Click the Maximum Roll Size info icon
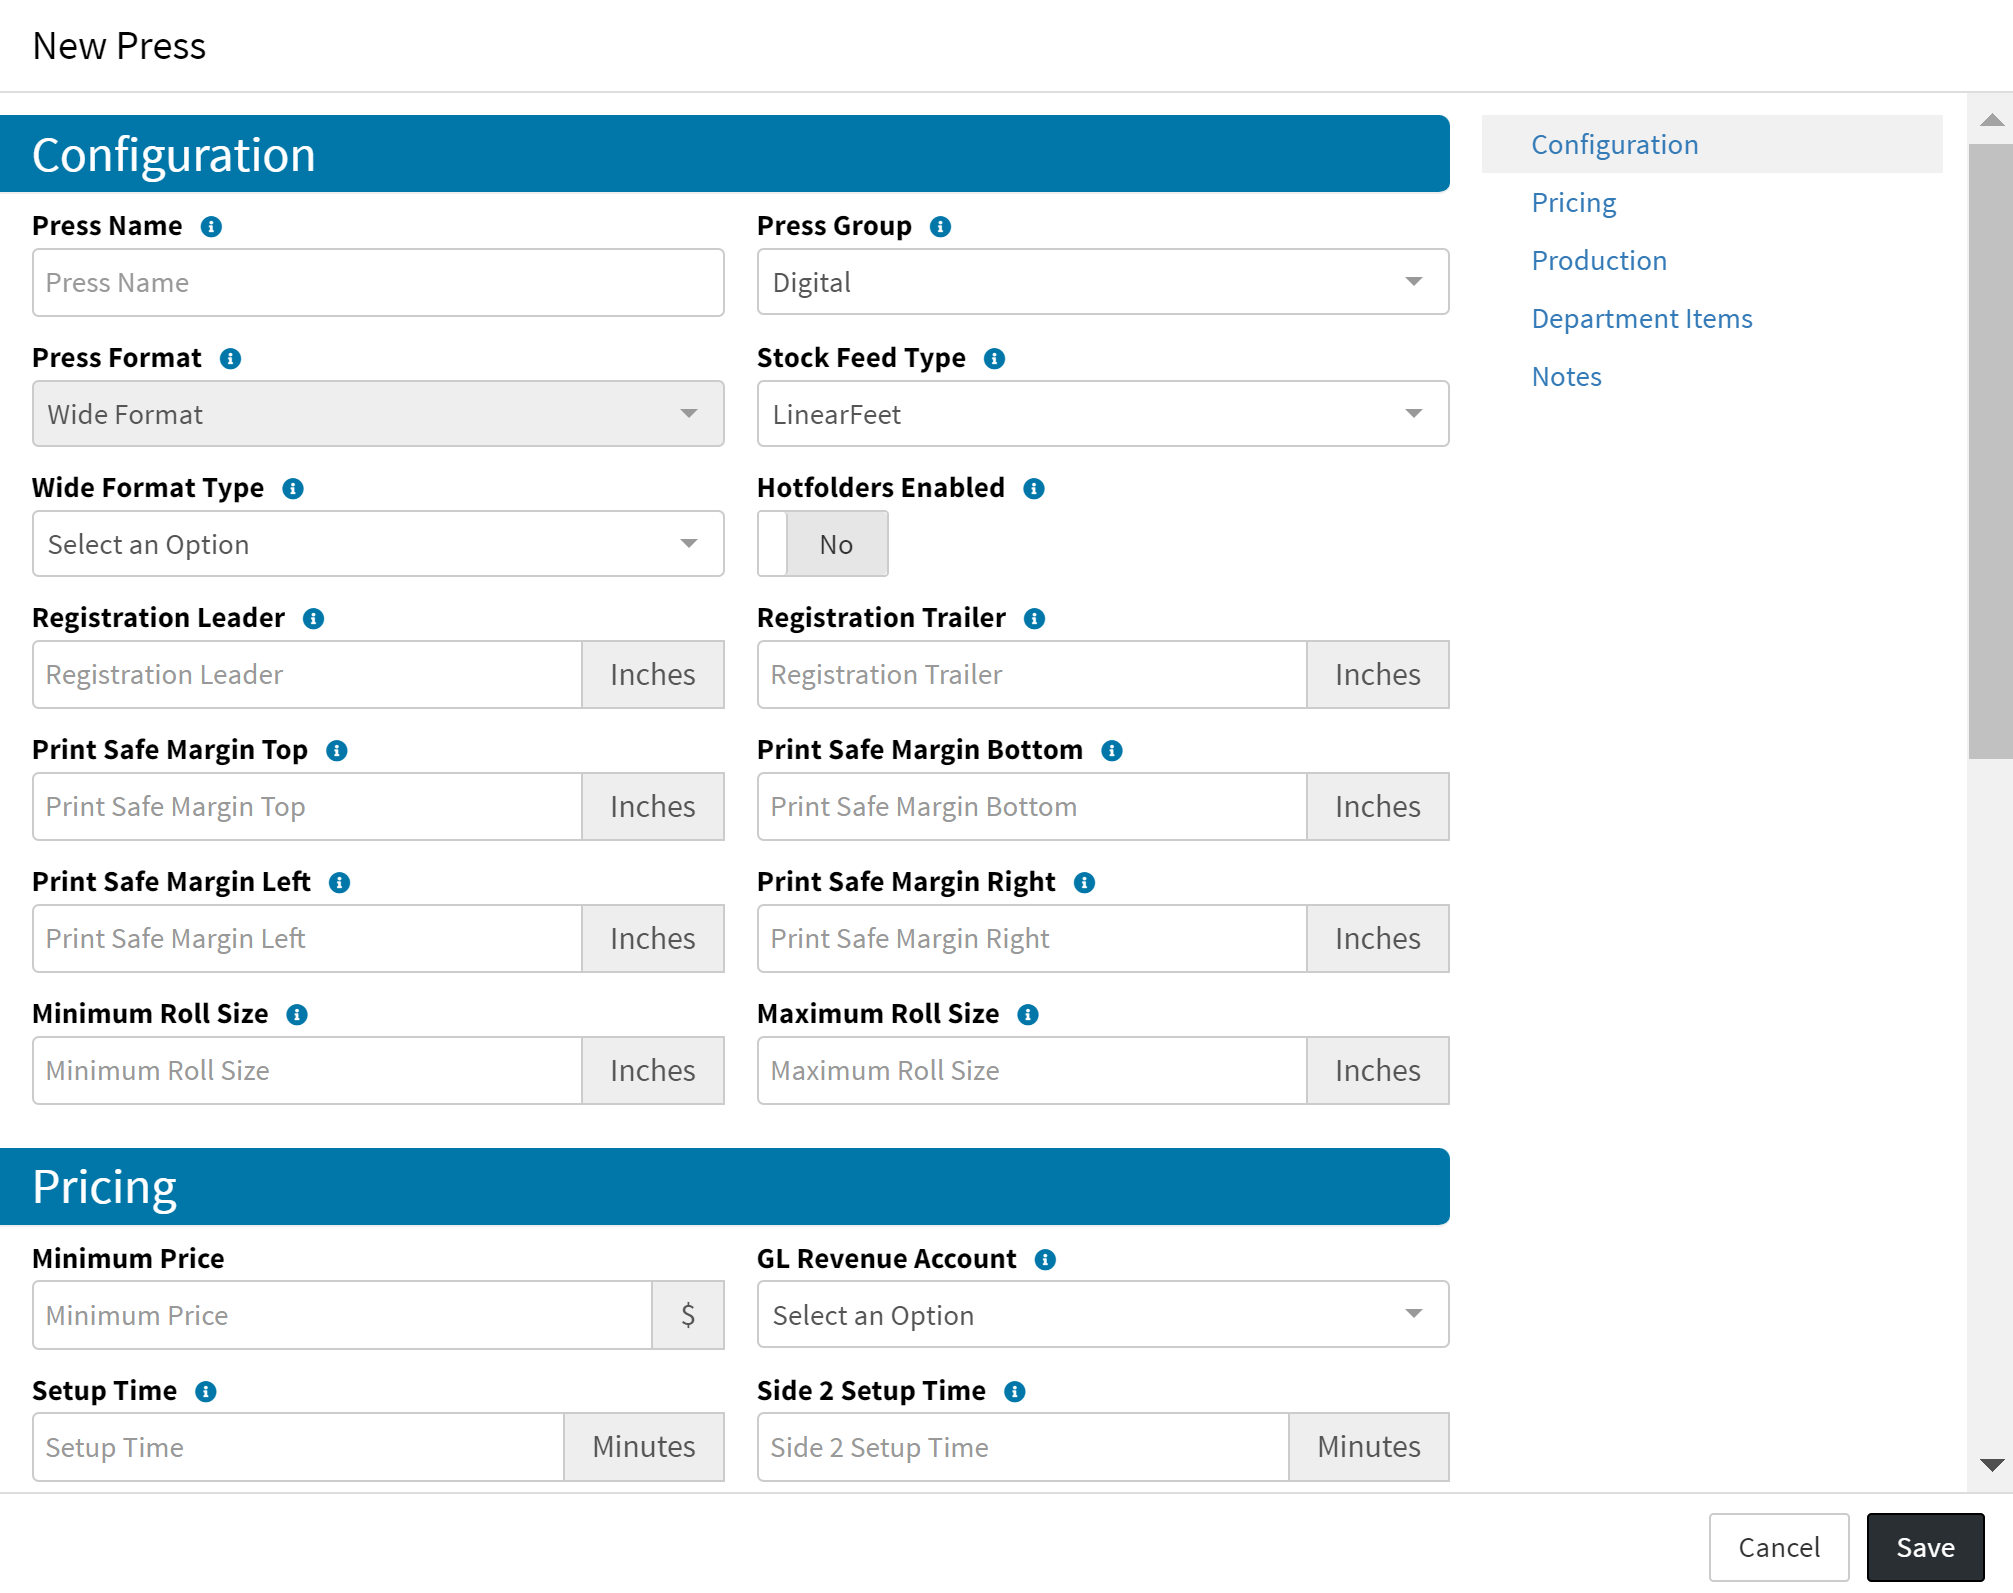 coord(1028,1015)
